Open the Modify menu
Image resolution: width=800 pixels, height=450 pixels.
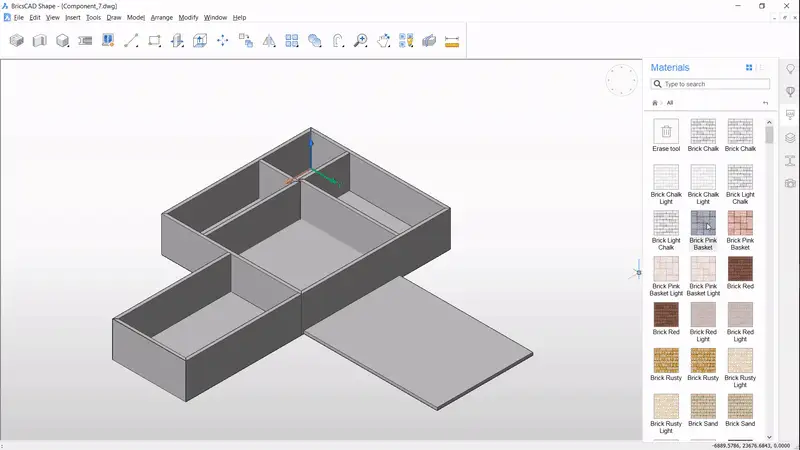188,17
